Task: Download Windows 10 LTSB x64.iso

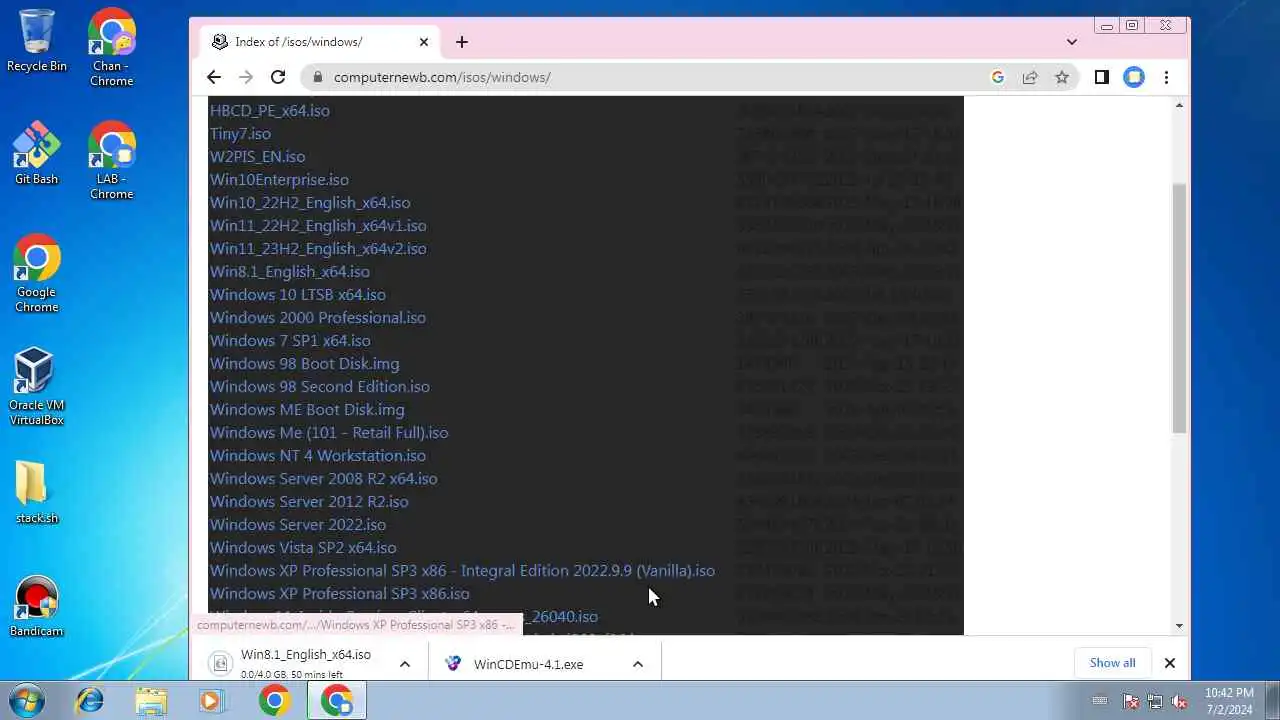Action: (x=298, y=294)
